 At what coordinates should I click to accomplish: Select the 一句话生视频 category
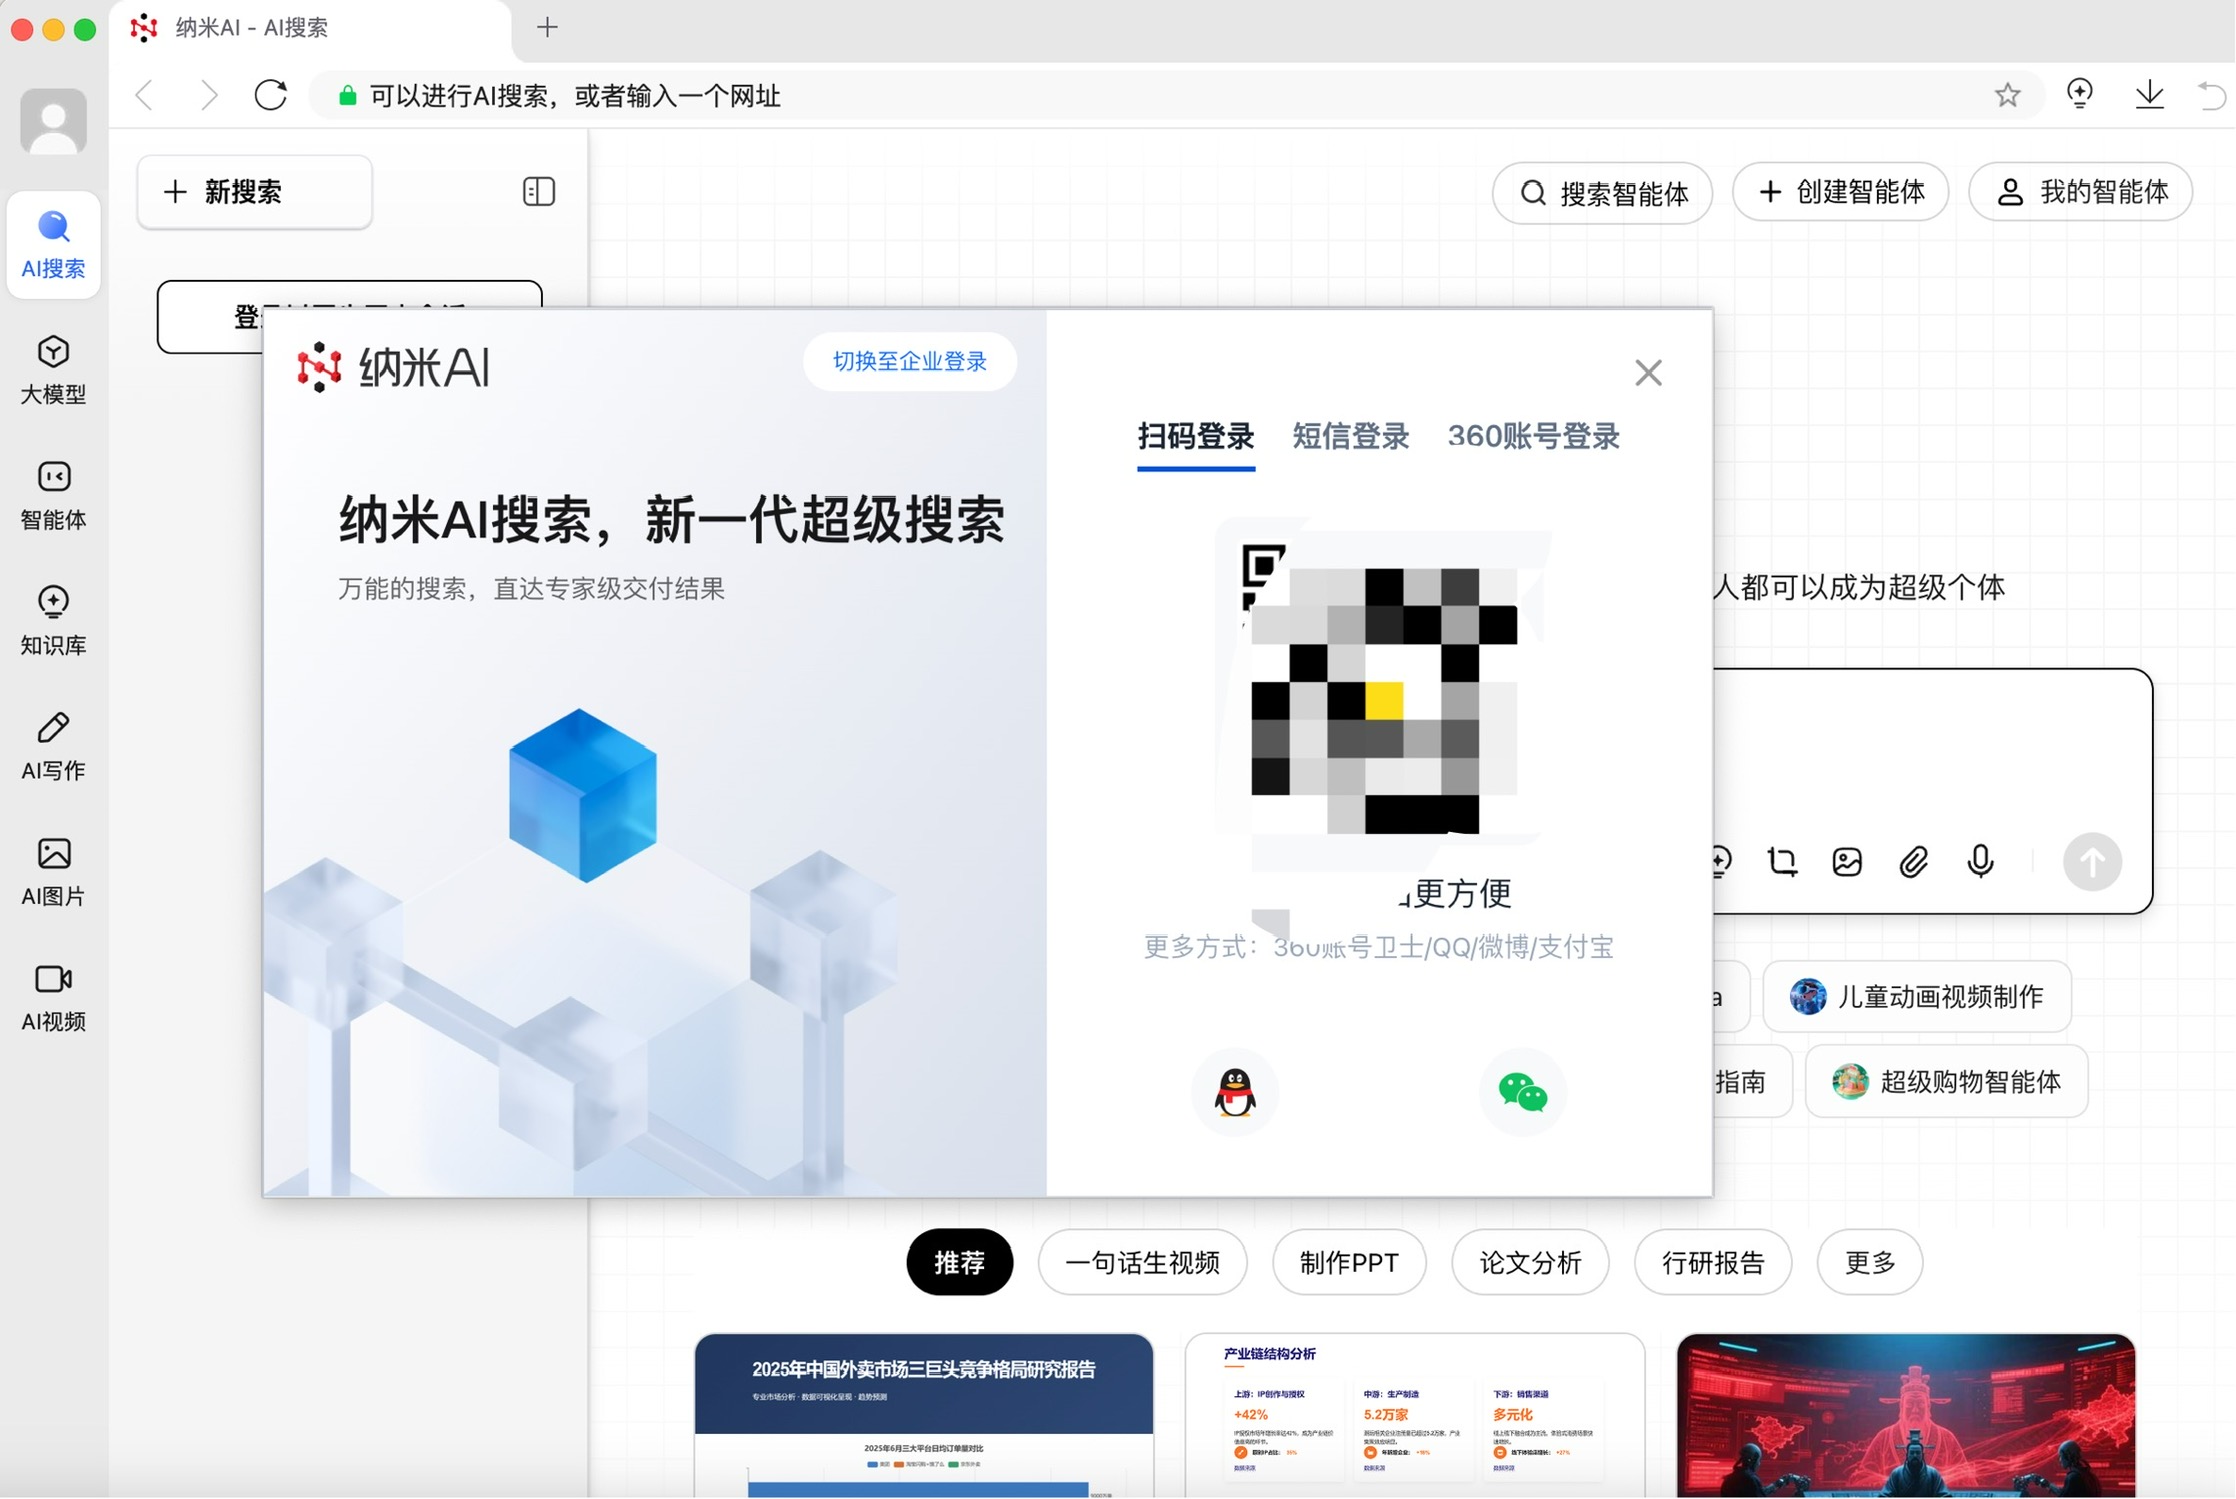(x=1142, y=1262)
